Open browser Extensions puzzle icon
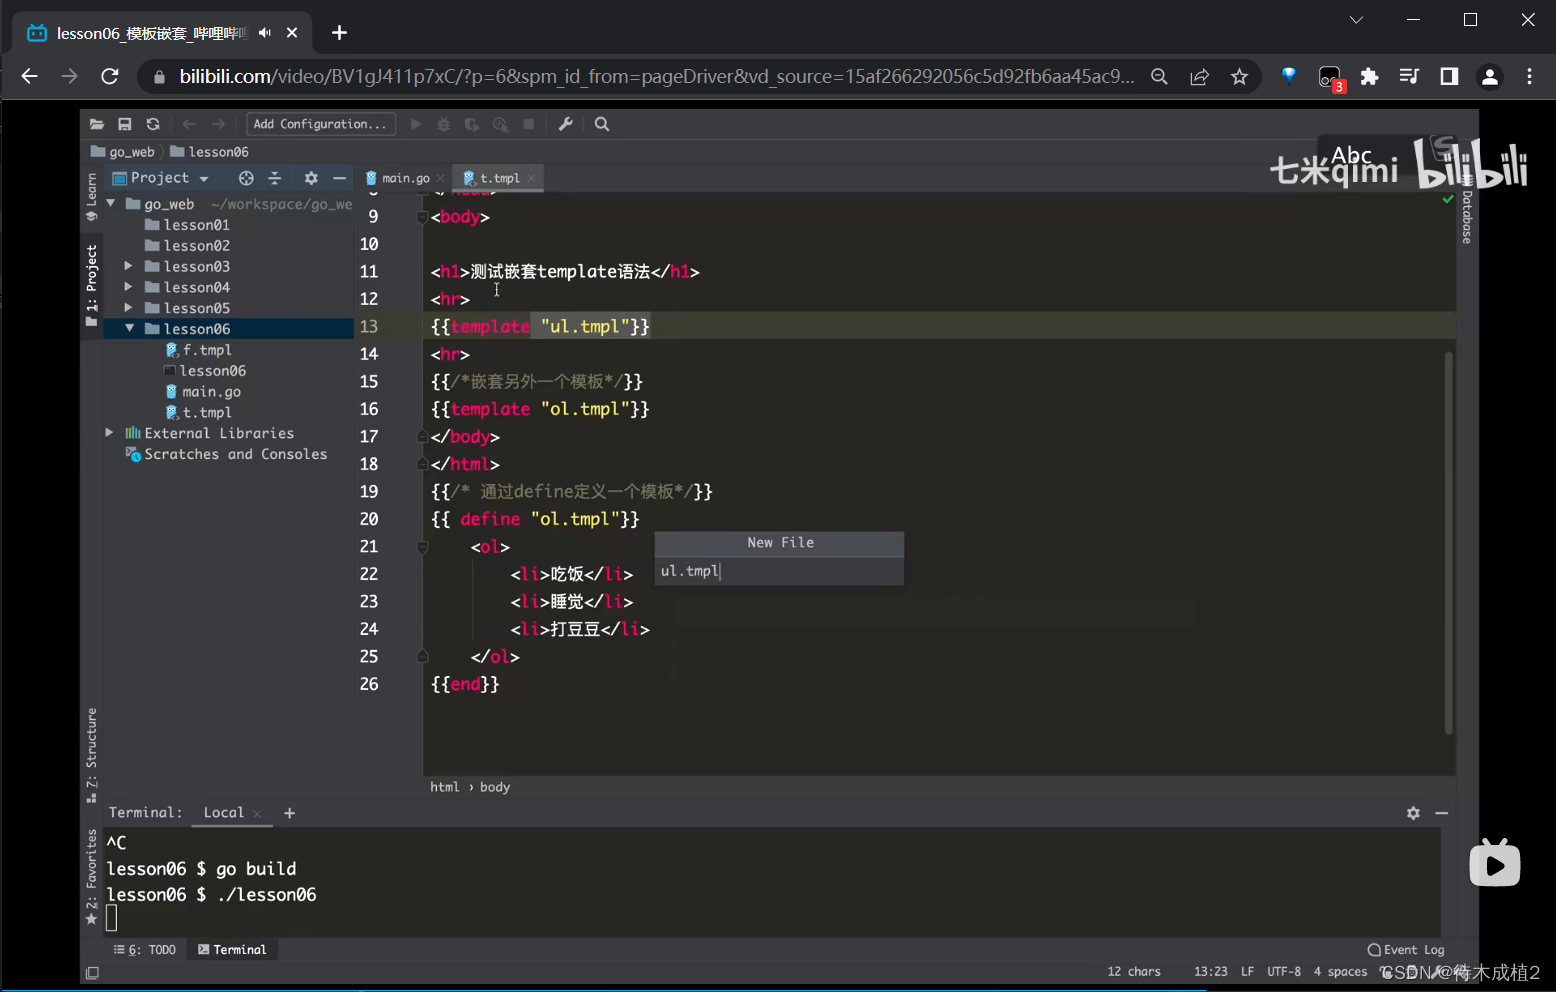 coord(1369,76)
